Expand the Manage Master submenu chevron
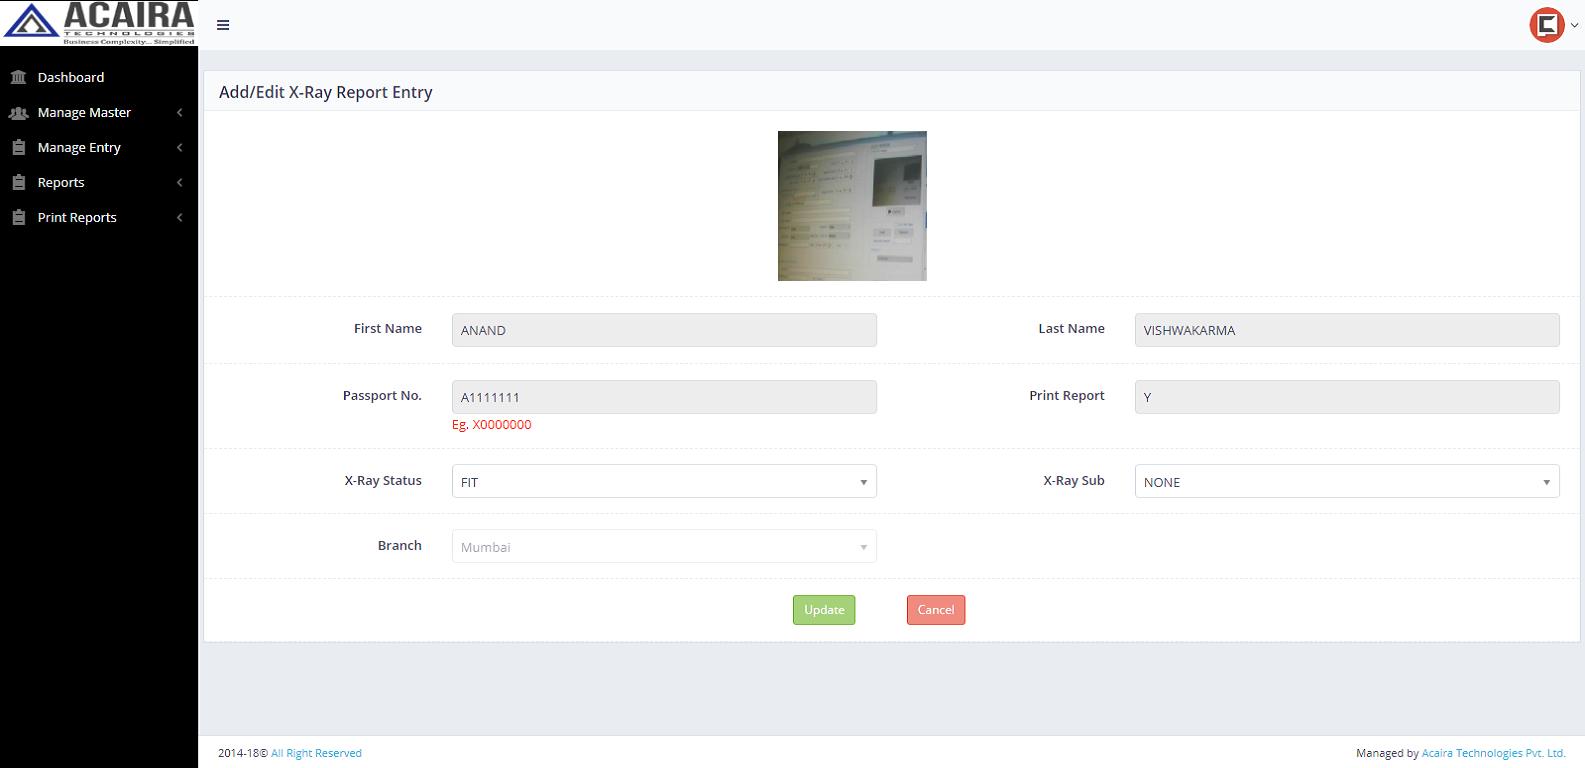The width and height of the screenshot is (1585, 768). tap(180, 113)
